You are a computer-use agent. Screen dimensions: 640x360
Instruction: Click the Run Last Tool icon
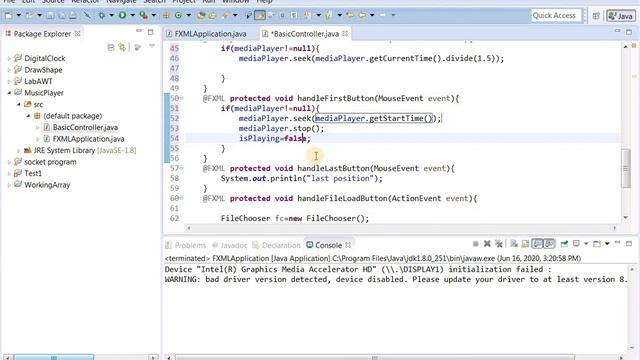143,16
